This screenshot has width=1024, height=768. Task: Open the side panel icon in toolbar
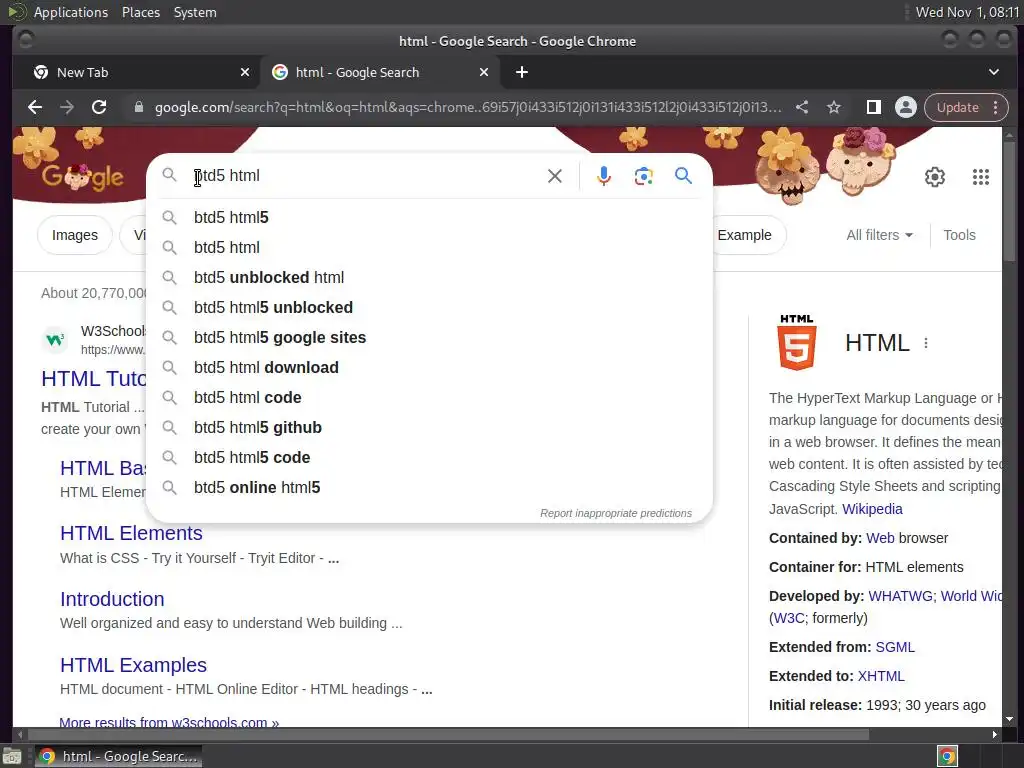(873, 107)
